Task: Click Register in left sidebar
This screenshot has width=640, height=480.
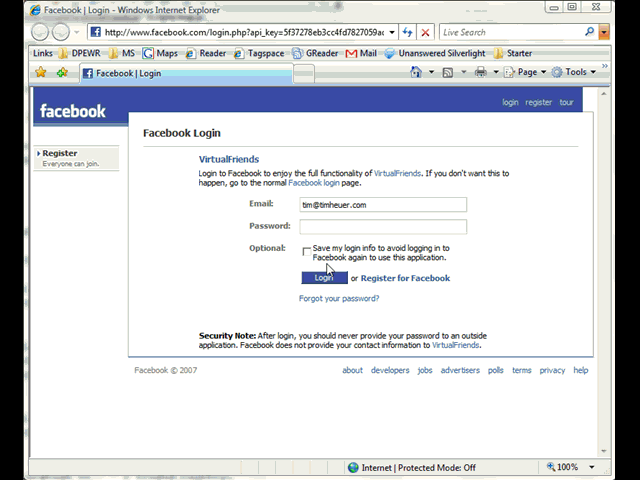Action: [x=60, y=153]
